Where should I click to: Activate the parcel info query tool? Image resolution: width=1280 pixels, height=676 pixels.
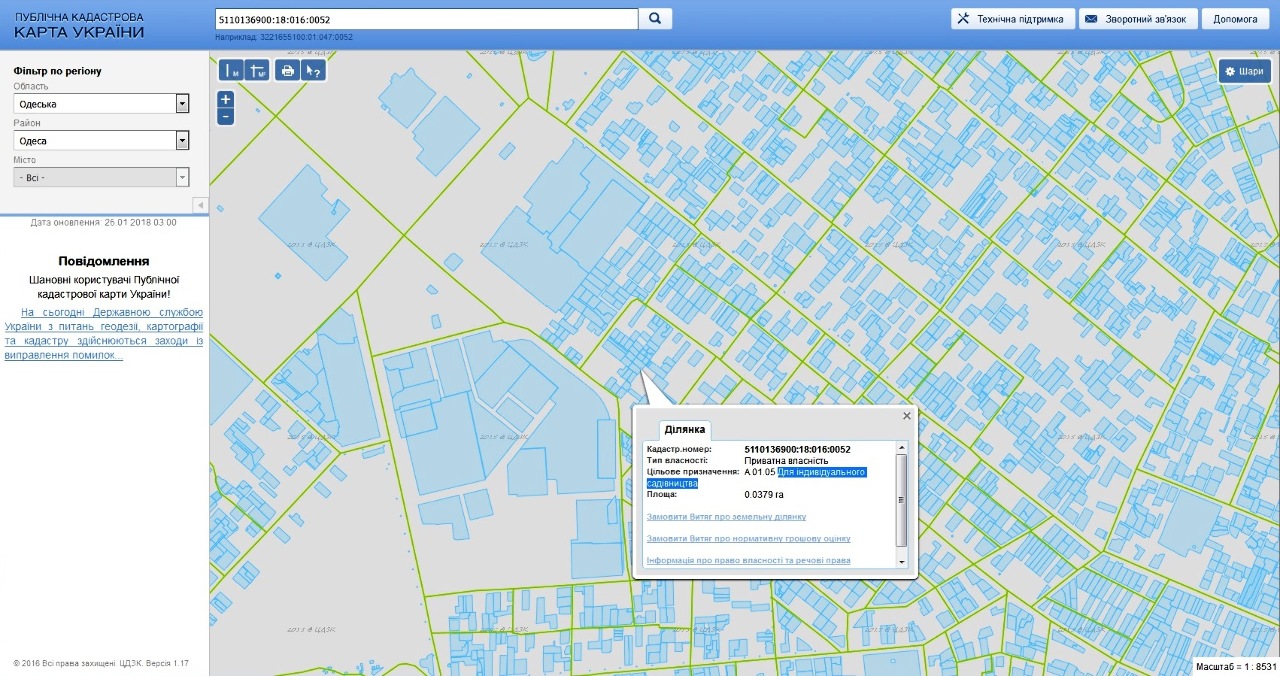click(314, 70)
